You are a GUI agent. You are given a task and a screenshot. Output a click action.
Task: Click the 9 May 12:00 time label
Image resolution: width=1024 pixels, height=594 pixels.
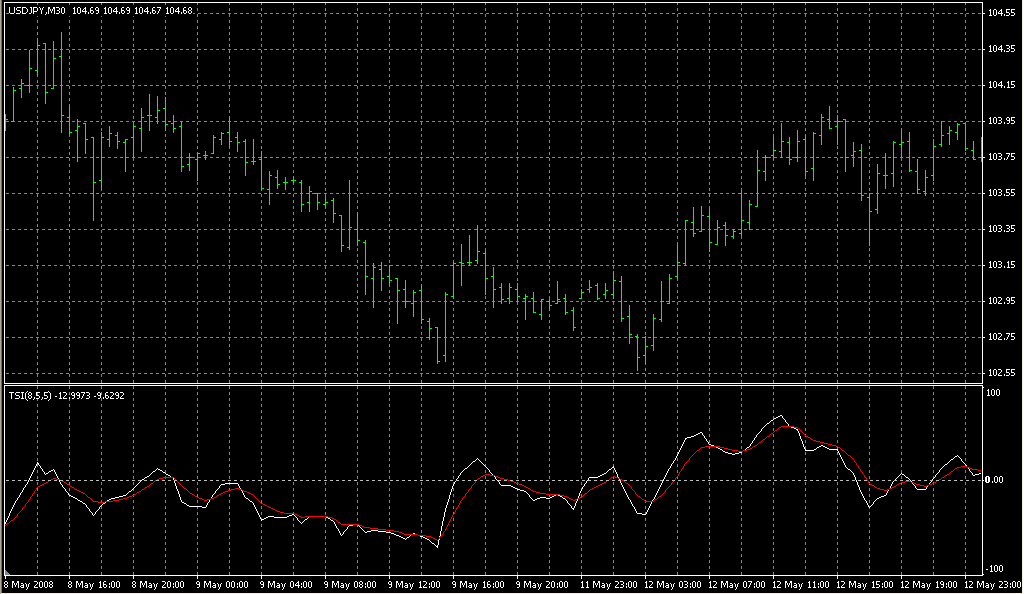click(x=414, y=584)
